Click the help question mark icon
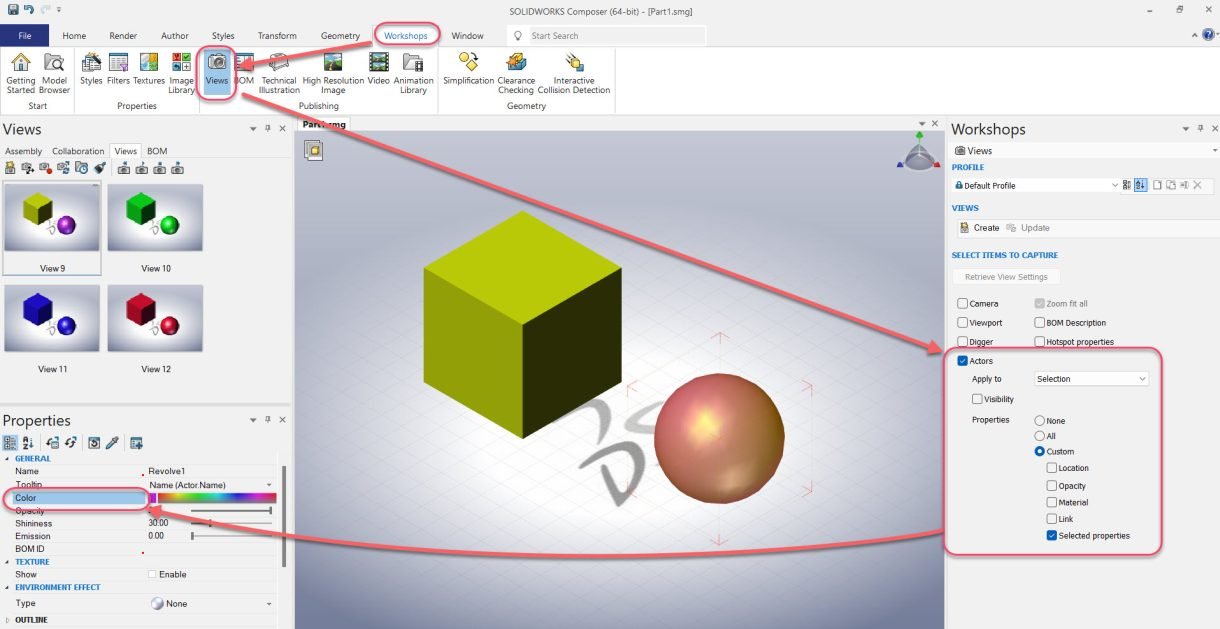 coord(1208,35)
